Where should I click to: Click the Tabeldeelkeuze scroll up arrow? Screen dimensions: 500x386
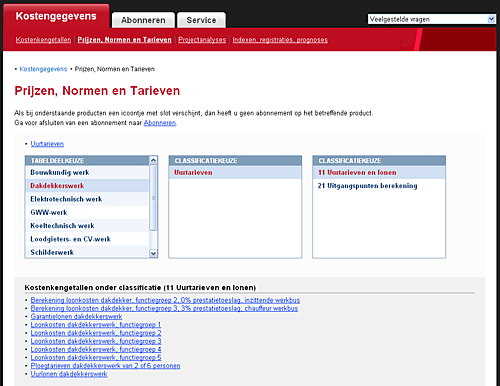click(x=153, y=160)
